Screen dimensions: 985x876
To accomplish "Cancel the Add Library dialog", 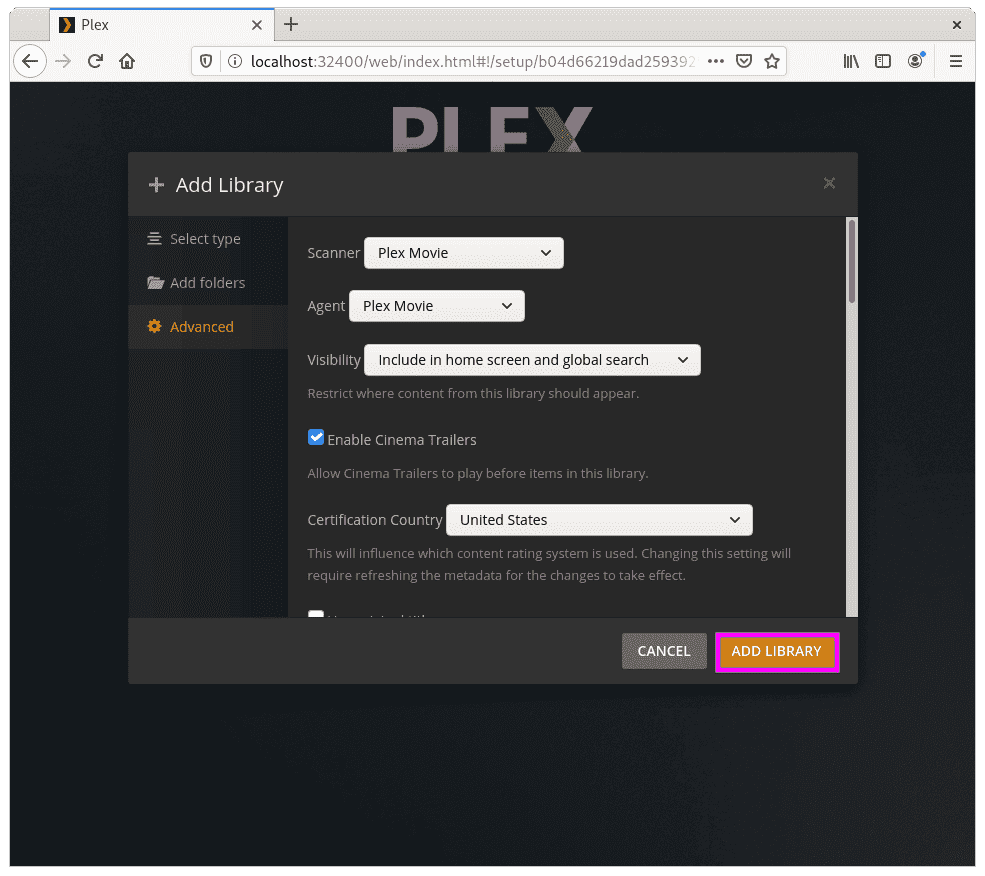I will [x=664, y=651].
